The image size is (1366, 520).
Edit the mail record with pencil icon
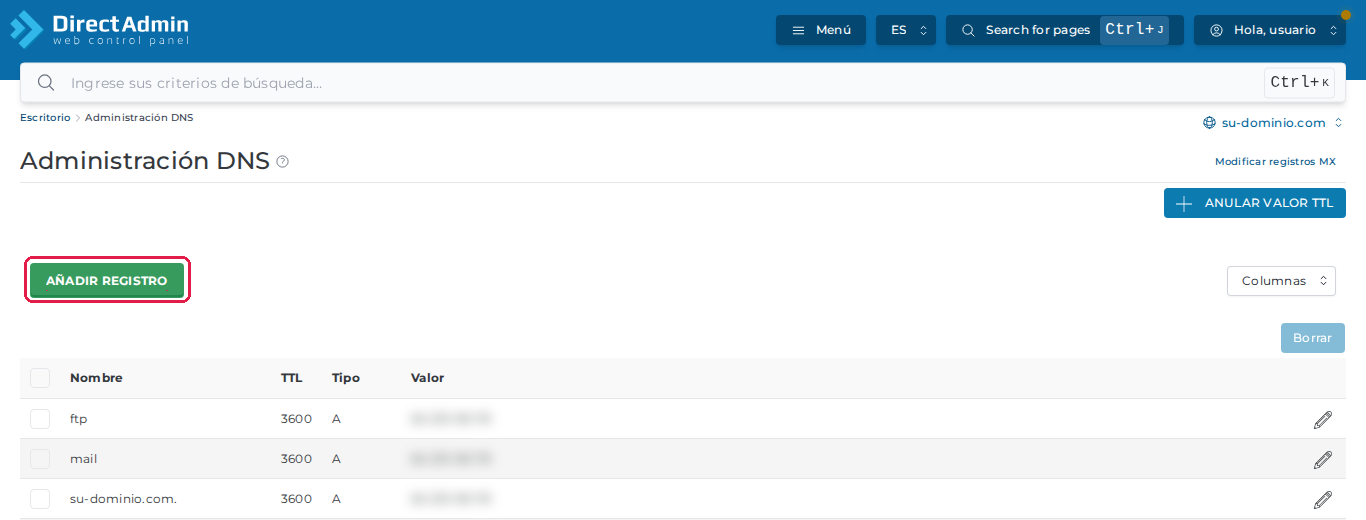tap(1323, 459)
